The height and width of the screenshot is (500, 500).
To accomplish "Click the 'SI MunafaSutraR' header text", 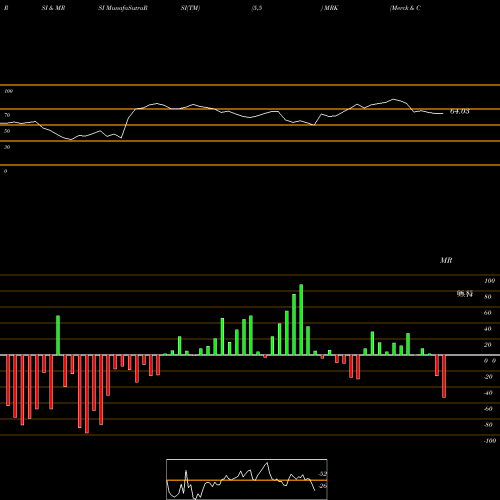I will pos(123,8).
